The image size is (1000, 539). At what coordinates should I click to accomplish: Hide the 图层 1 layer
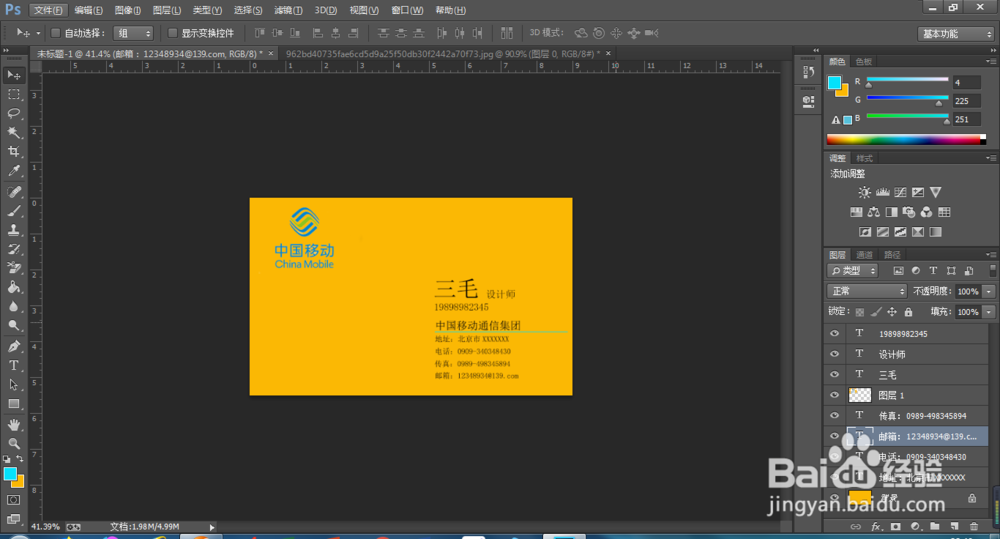(834, 395)
